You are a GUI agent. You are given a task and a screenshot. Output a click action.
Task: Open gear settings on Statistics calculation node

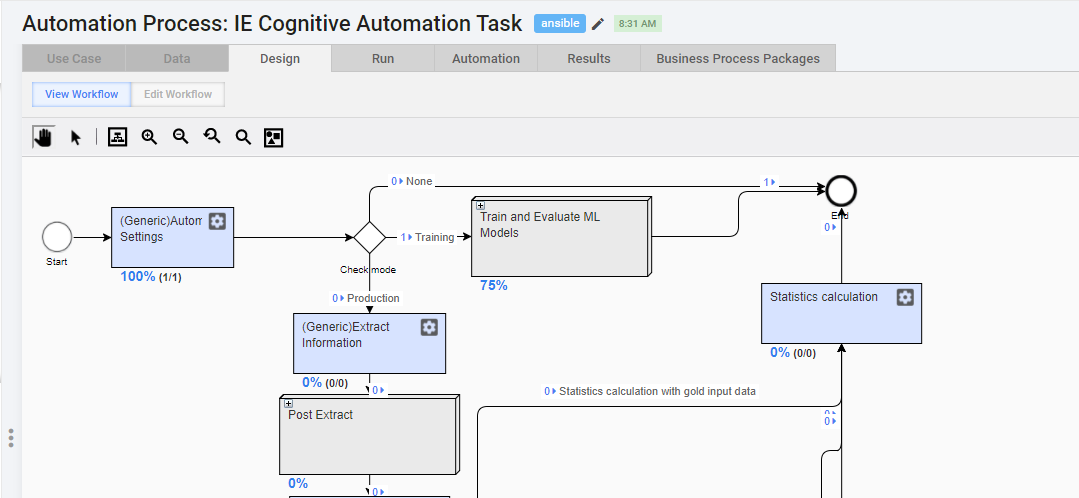click(x=906, y=297)
